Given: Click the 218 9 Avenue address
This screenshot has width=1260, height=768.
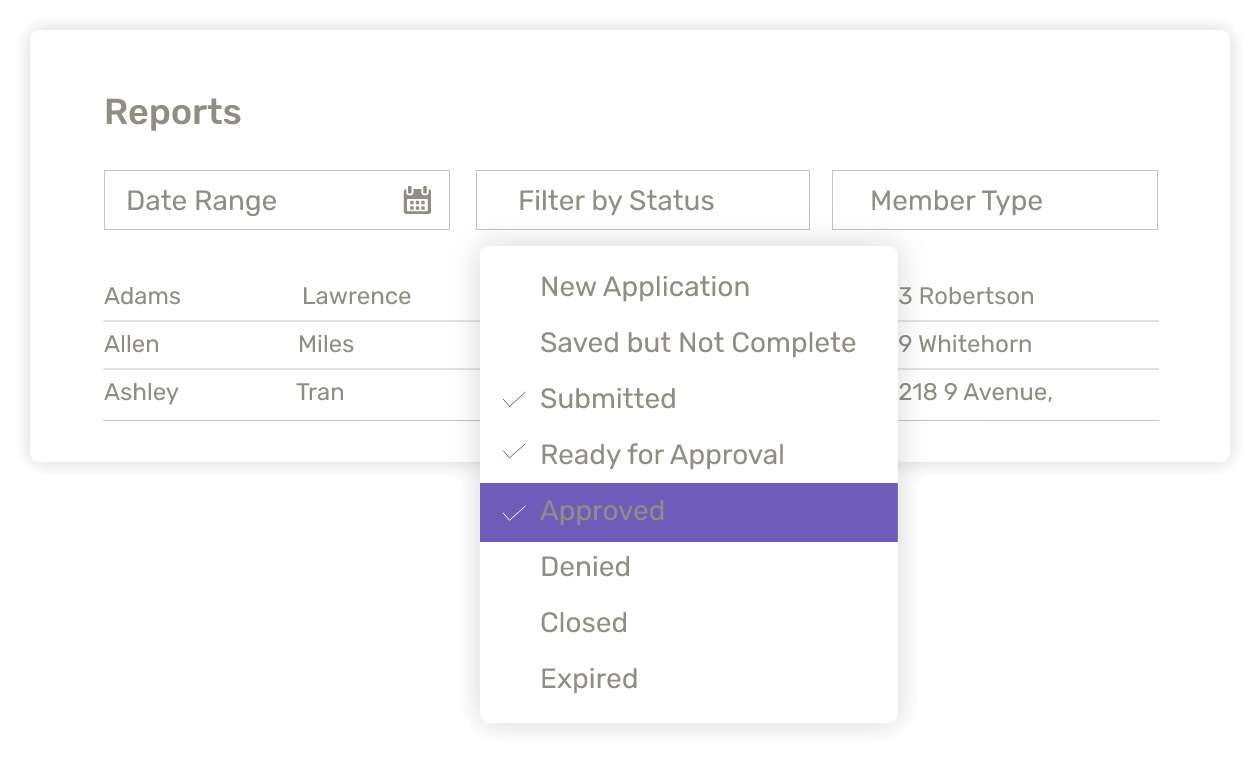Looking at the screenshot, I should coord(975,392).
